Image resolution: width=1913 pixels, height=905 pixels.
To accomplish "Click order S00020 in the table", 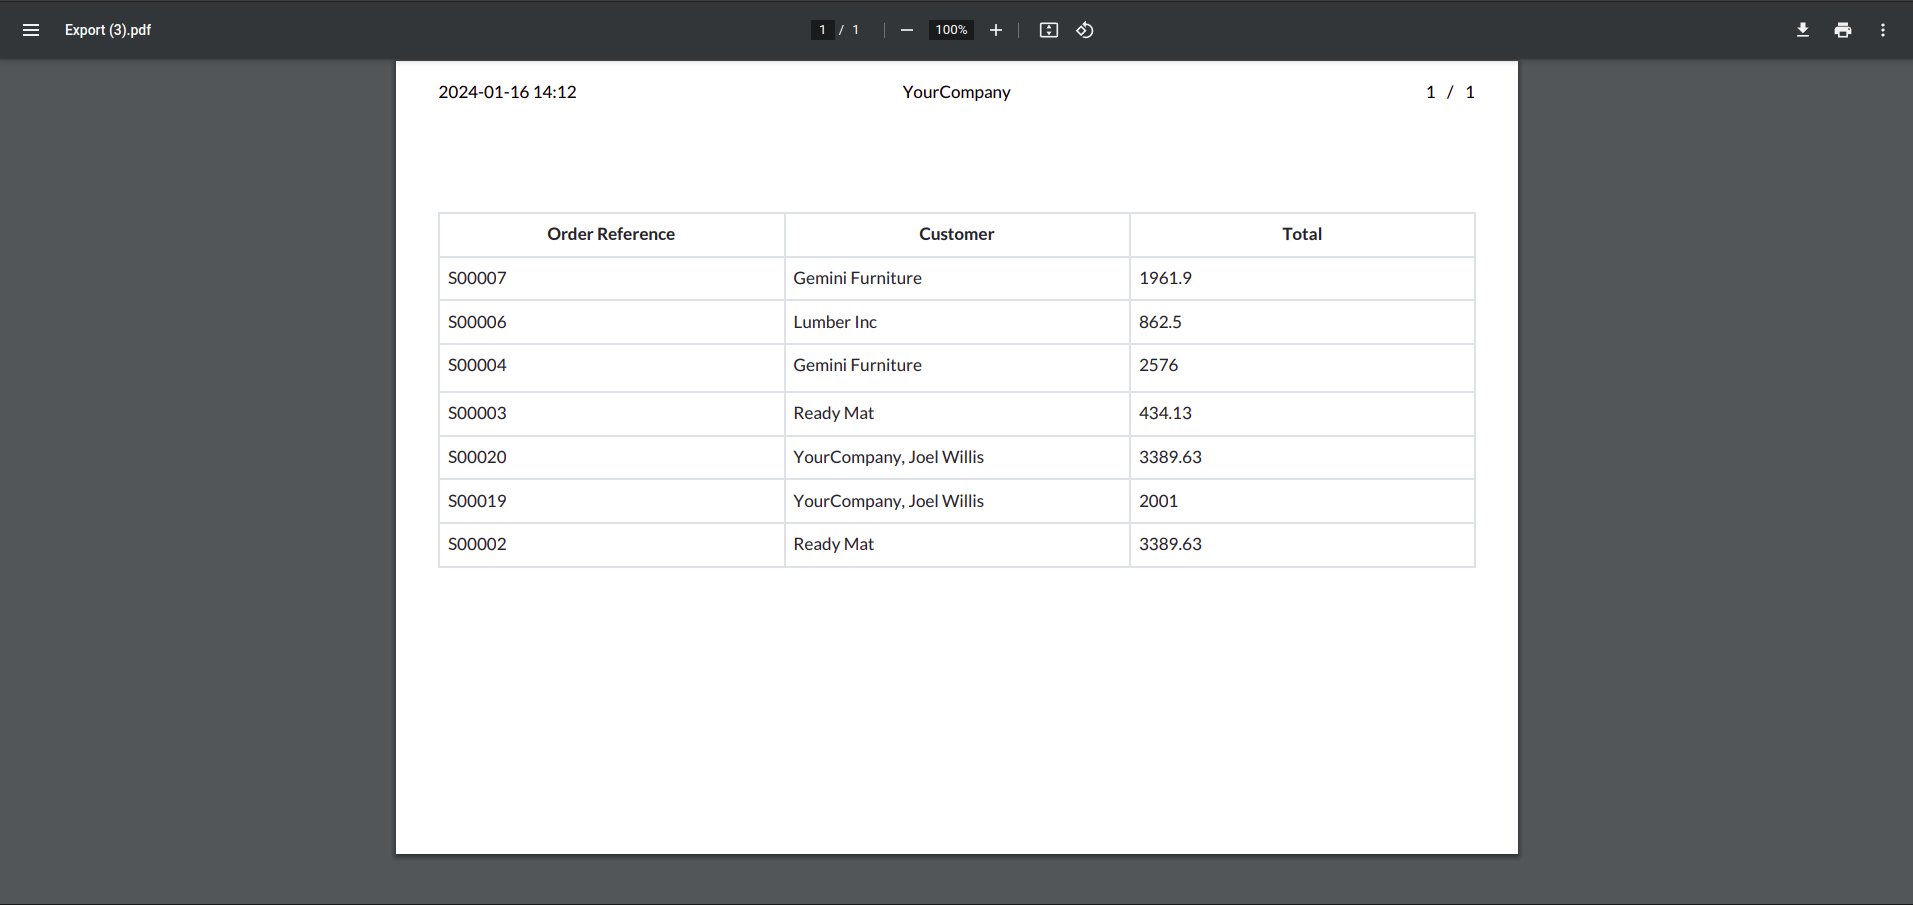I will tap(477, 457).
